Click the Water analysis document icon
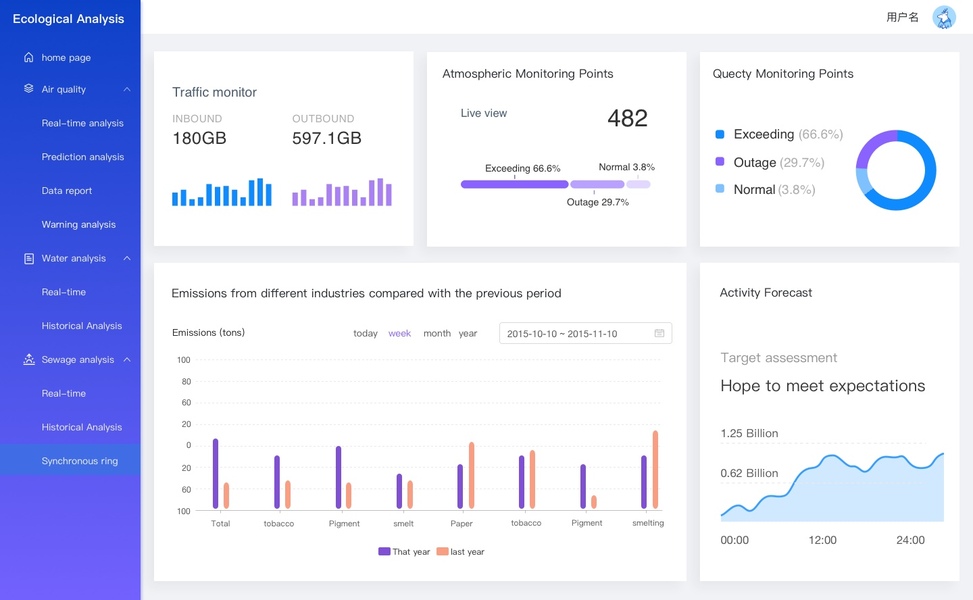 [x=29, y=258]
